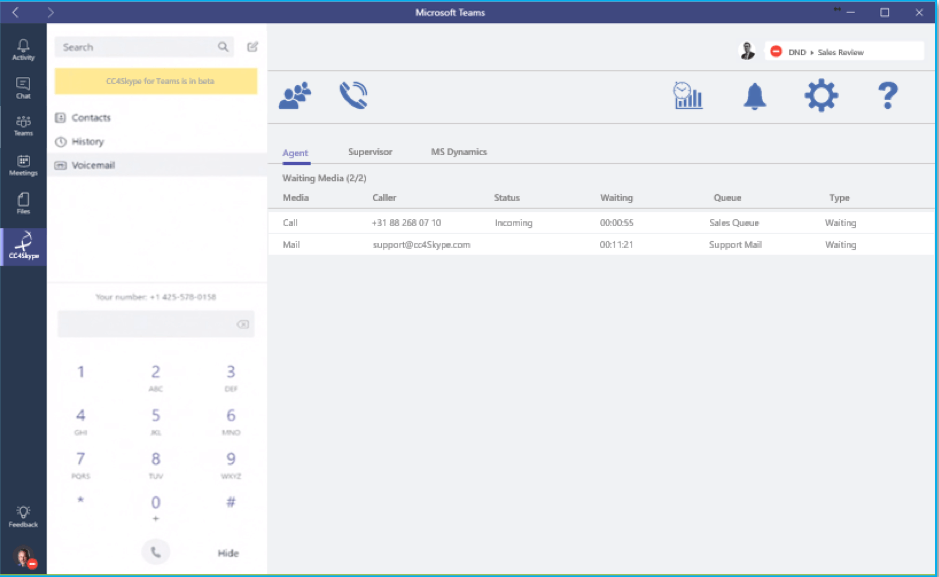Viewport: 939px width, 577px height.
Task: Click in the Search field
Action: pos(144,47)
